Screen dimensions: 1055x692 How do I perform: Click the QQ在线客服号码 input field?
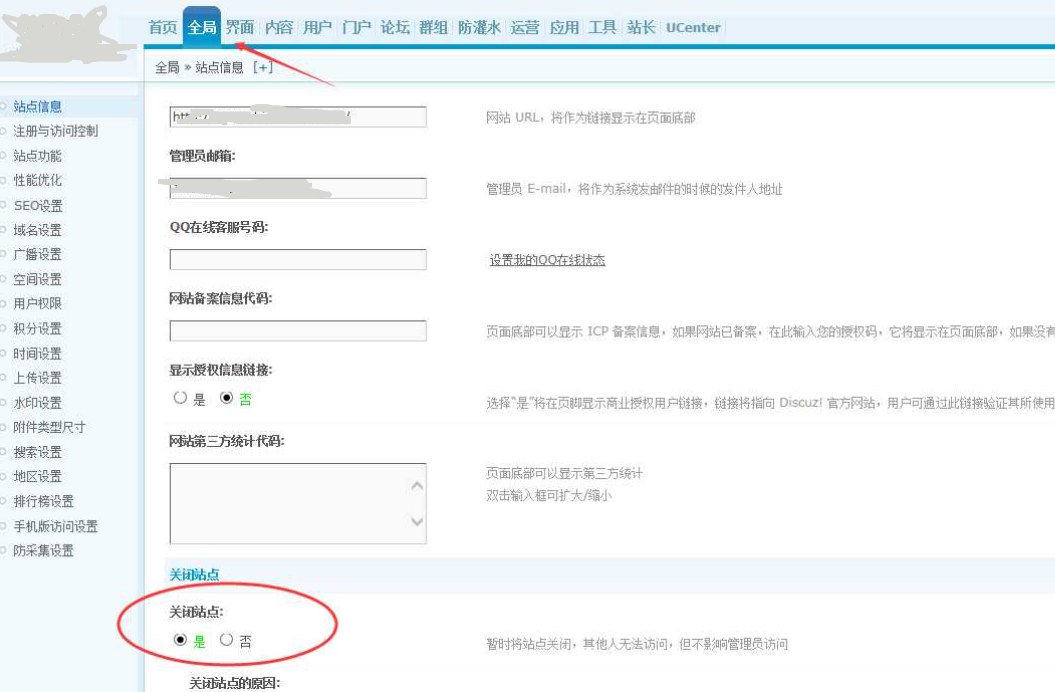298,260
